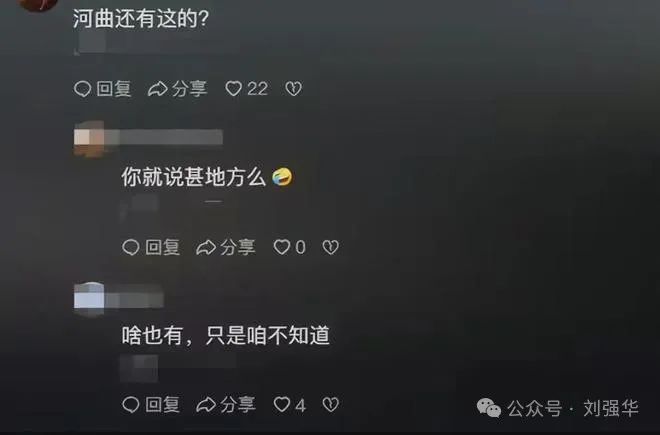The height and width of the screenshot is (435, 660).
Task: Open blurred avatar of 你就说甚地方么 commenter
Action: [x=89, y=139]
